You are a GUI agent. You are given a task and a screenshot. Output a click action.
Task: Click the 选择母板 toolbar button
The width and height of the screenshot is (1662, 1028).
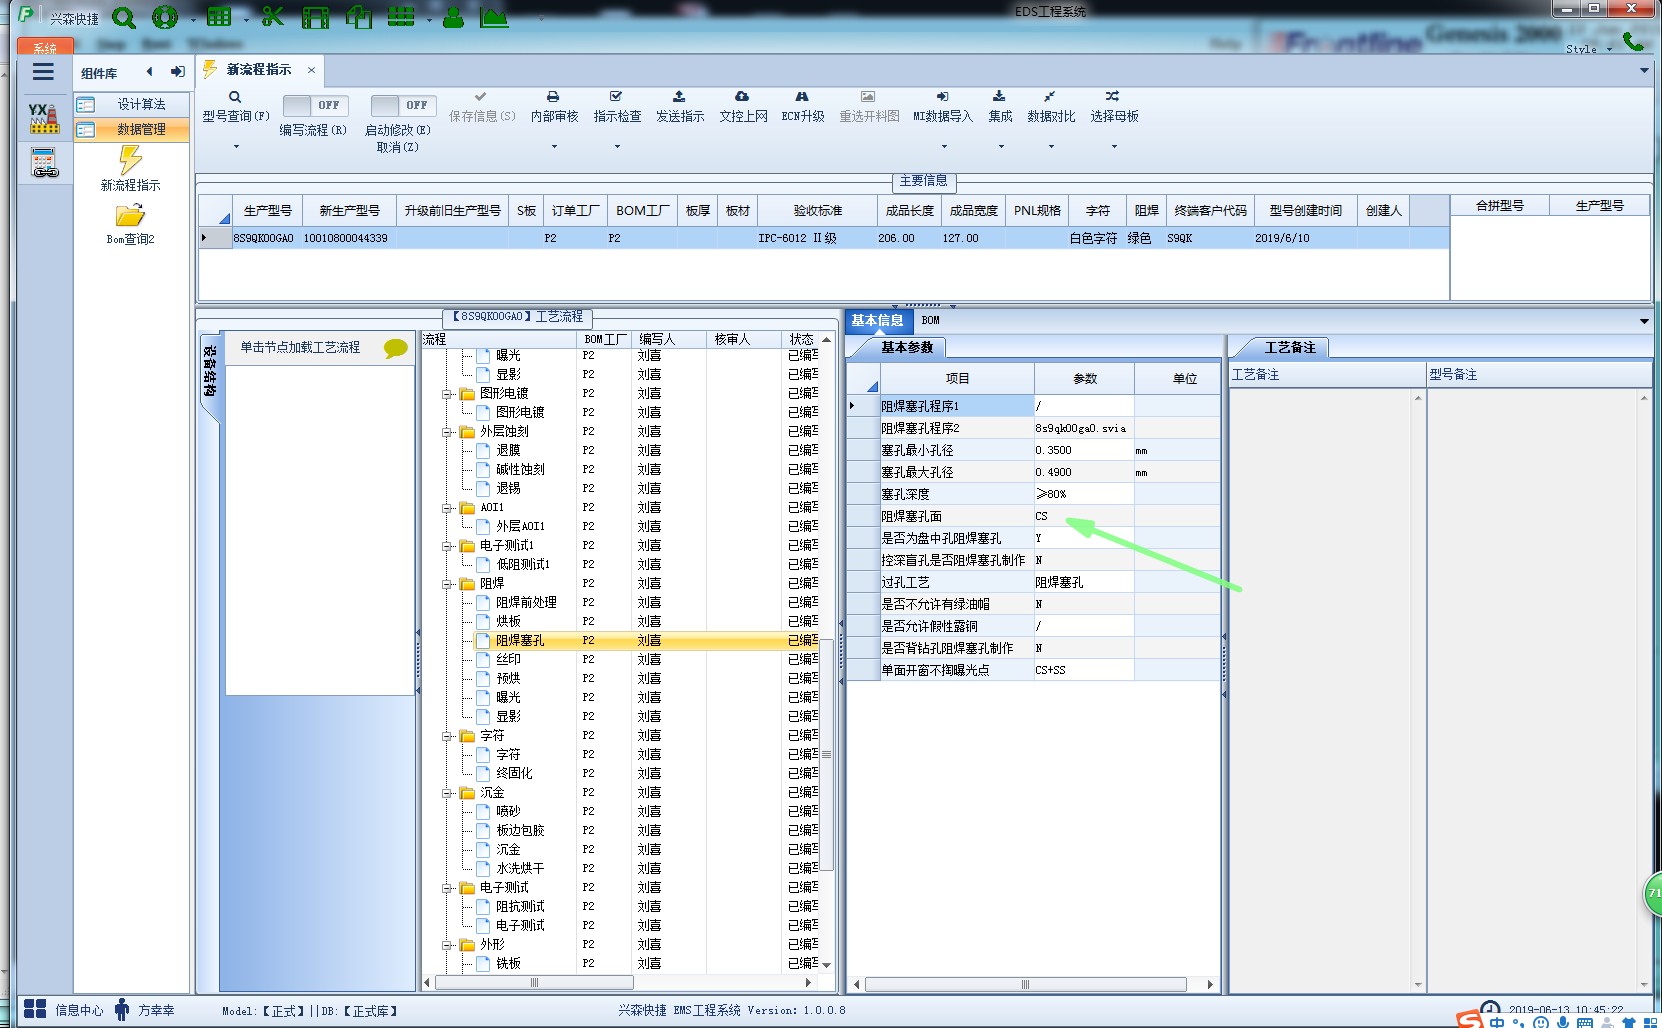coord(1114,108)
